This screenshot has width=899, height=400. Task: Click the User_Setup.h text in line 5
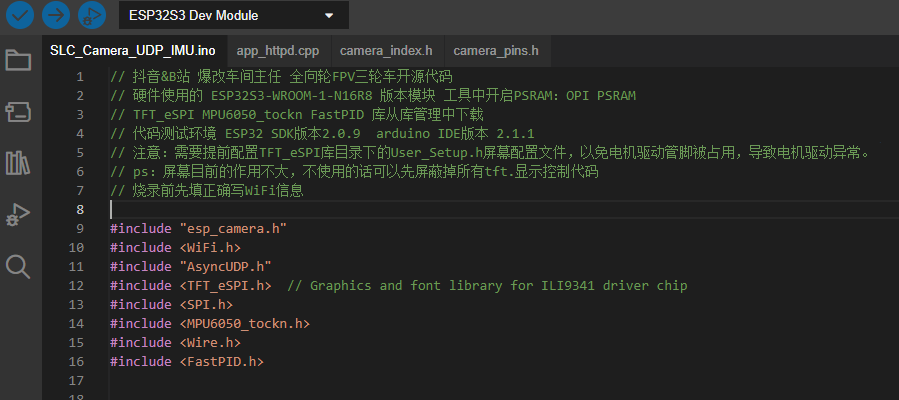(436, 152)
